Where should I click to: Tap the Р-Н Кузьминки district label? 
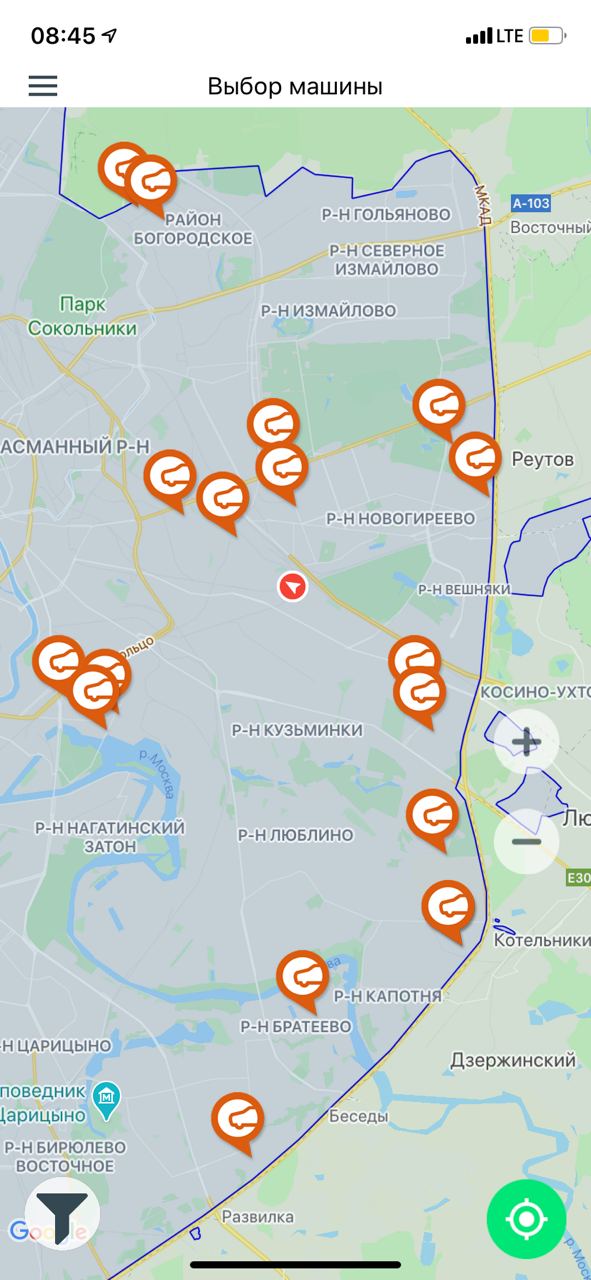(297, 730)
